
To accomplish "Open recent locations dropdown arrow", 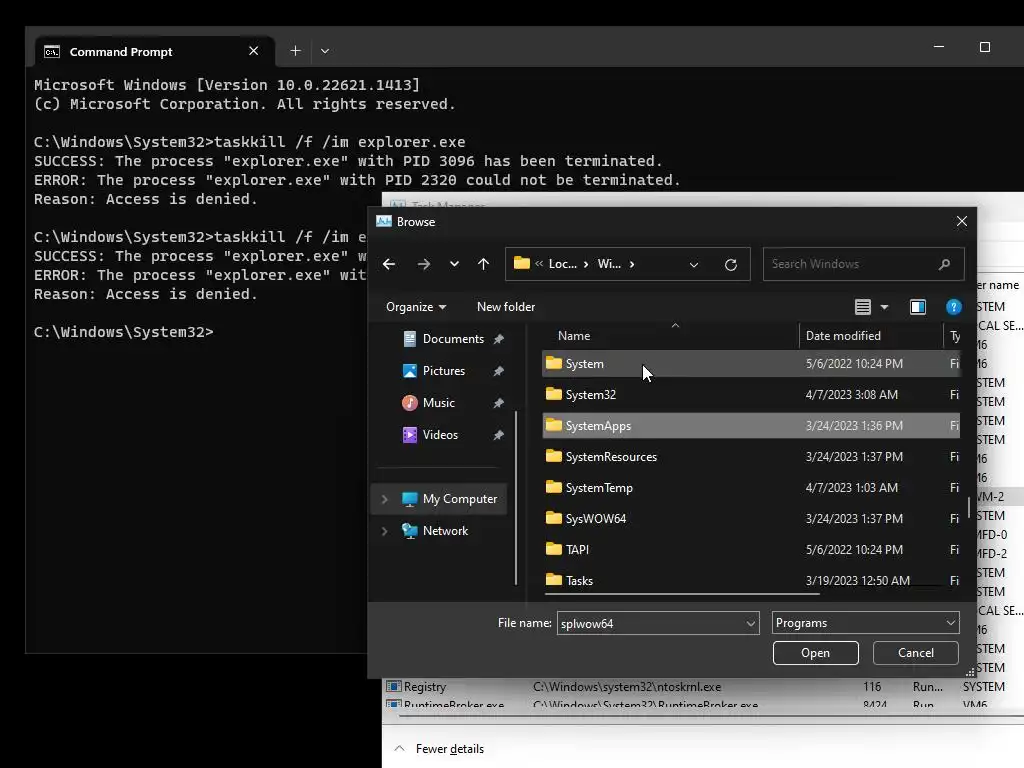I will pyautogui.click(x=454, y=264).
